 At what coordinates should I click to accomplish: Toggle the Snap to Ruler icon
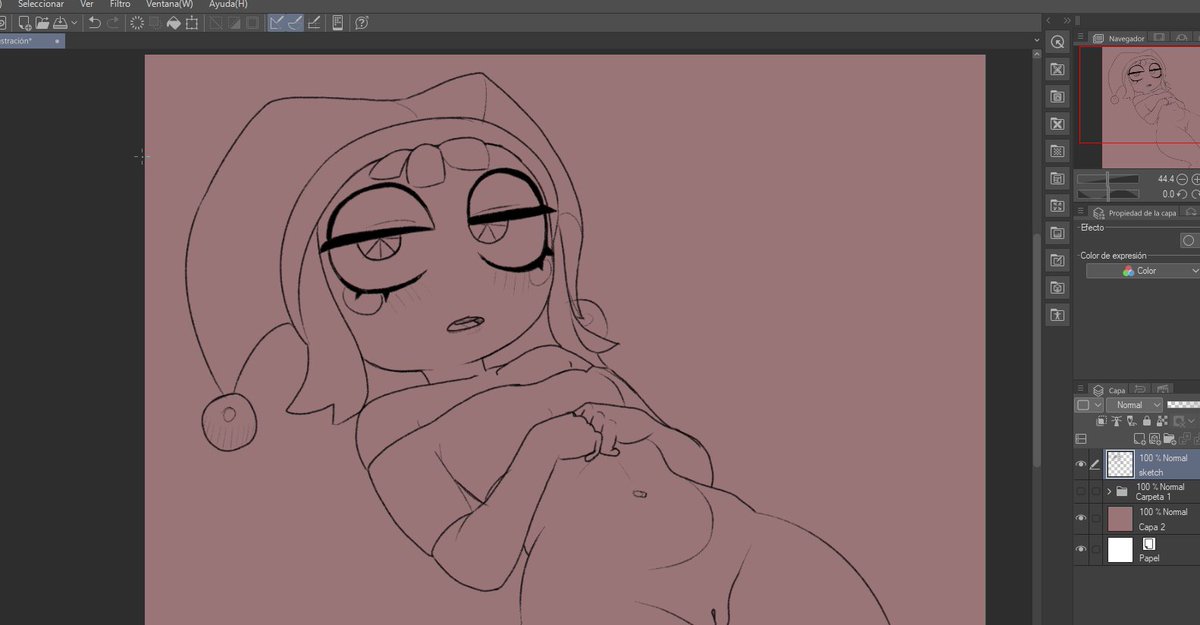pos(277,23)
